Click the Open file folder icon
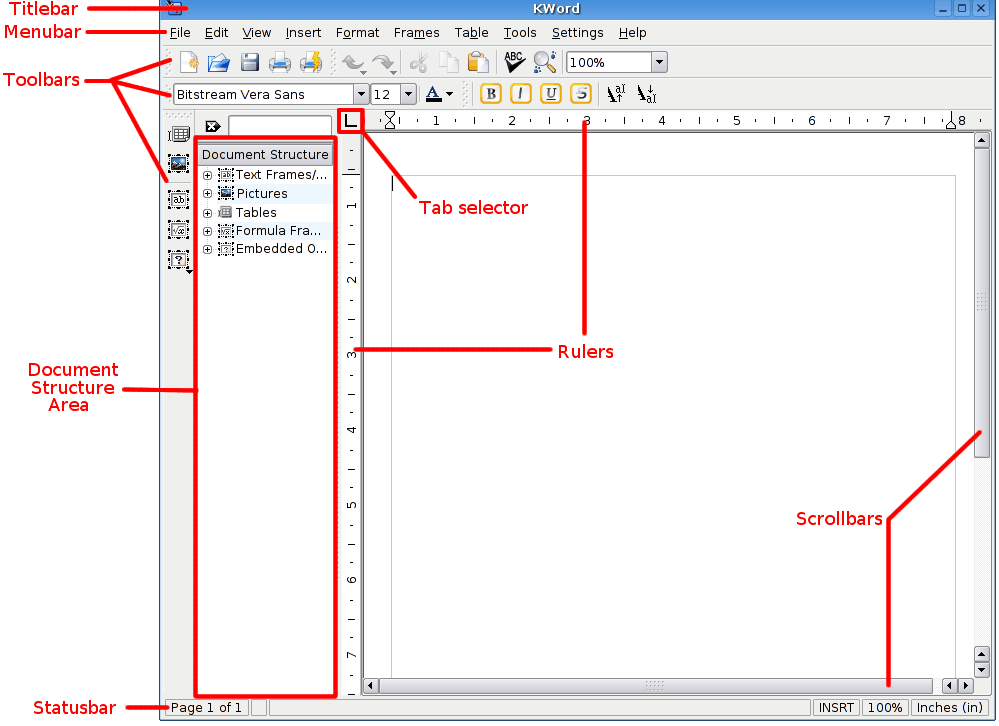 218,63
